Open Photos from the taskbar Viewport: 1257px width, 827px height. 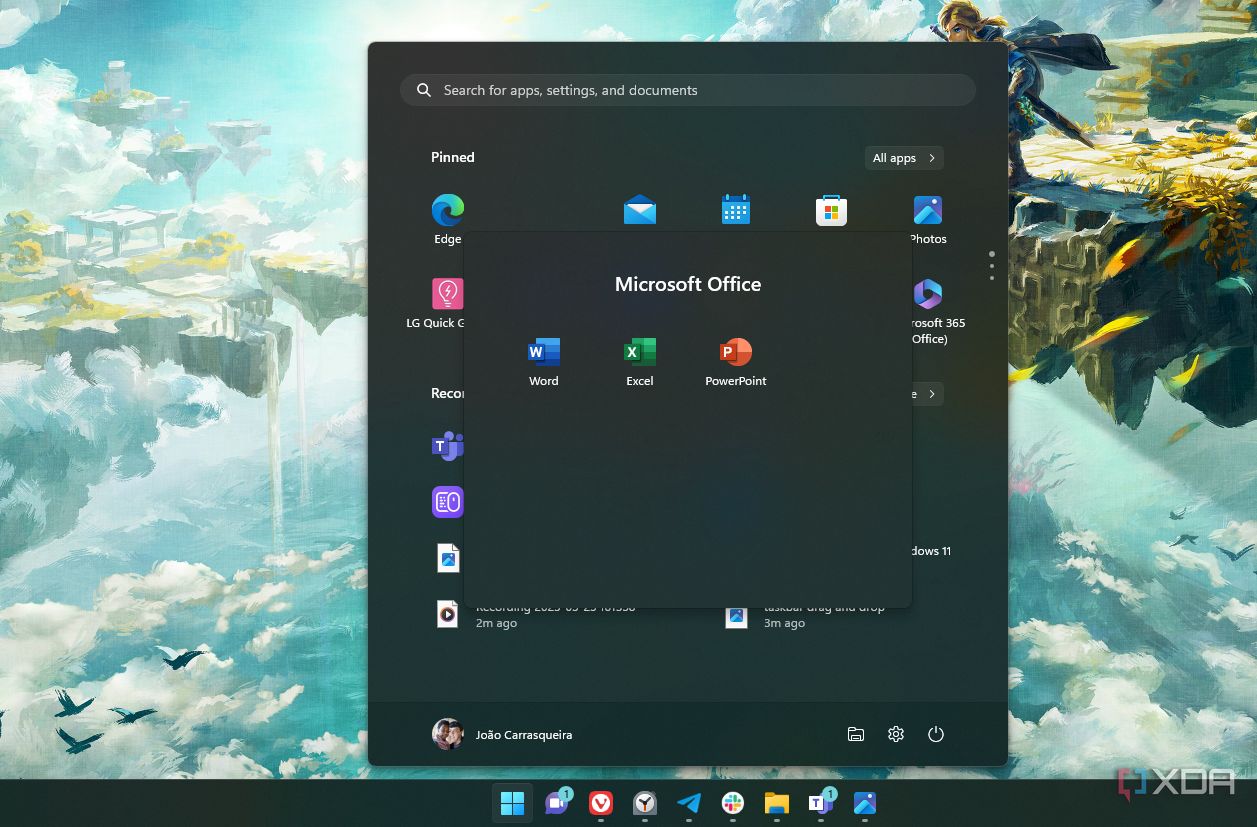pyautogui.click(x=865, y=803)
